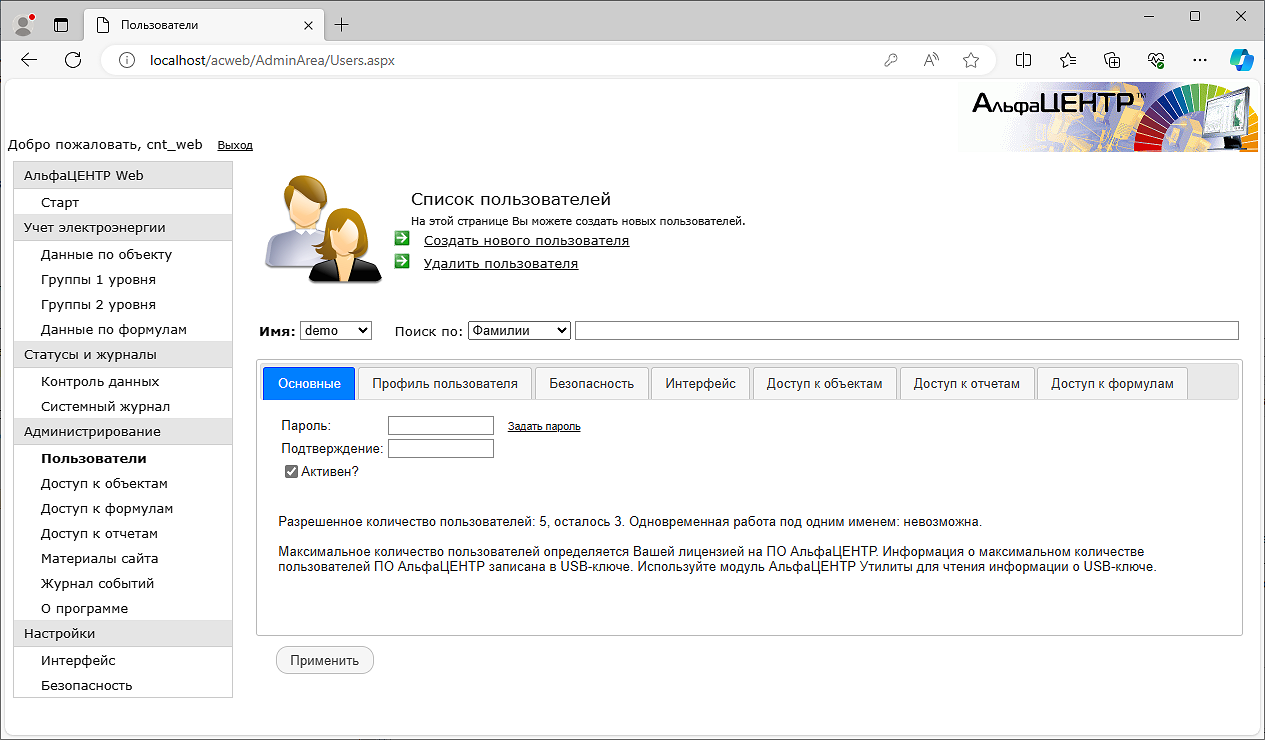Open the Copilot sidebar icon

pos(1241,60)
